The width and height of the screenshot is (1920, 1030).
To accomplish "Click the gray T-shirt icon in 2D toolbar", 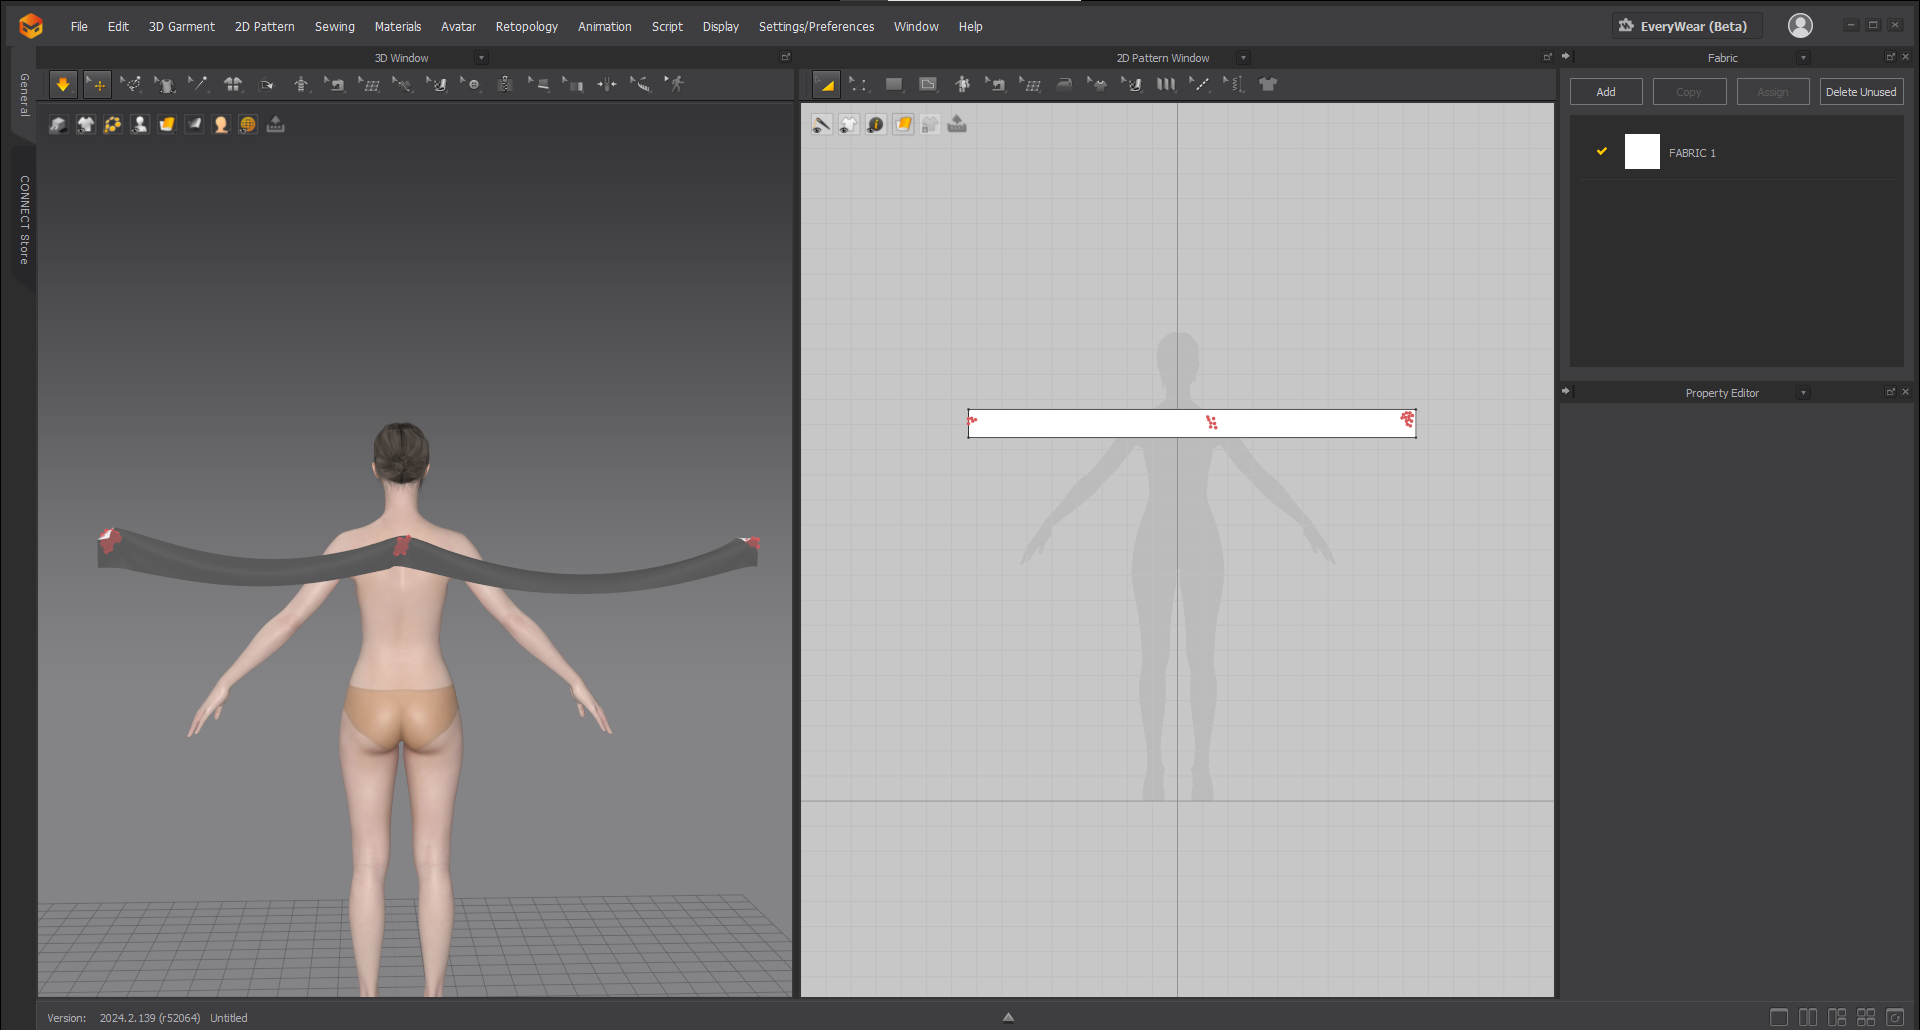I will (x=1268, y=85).
